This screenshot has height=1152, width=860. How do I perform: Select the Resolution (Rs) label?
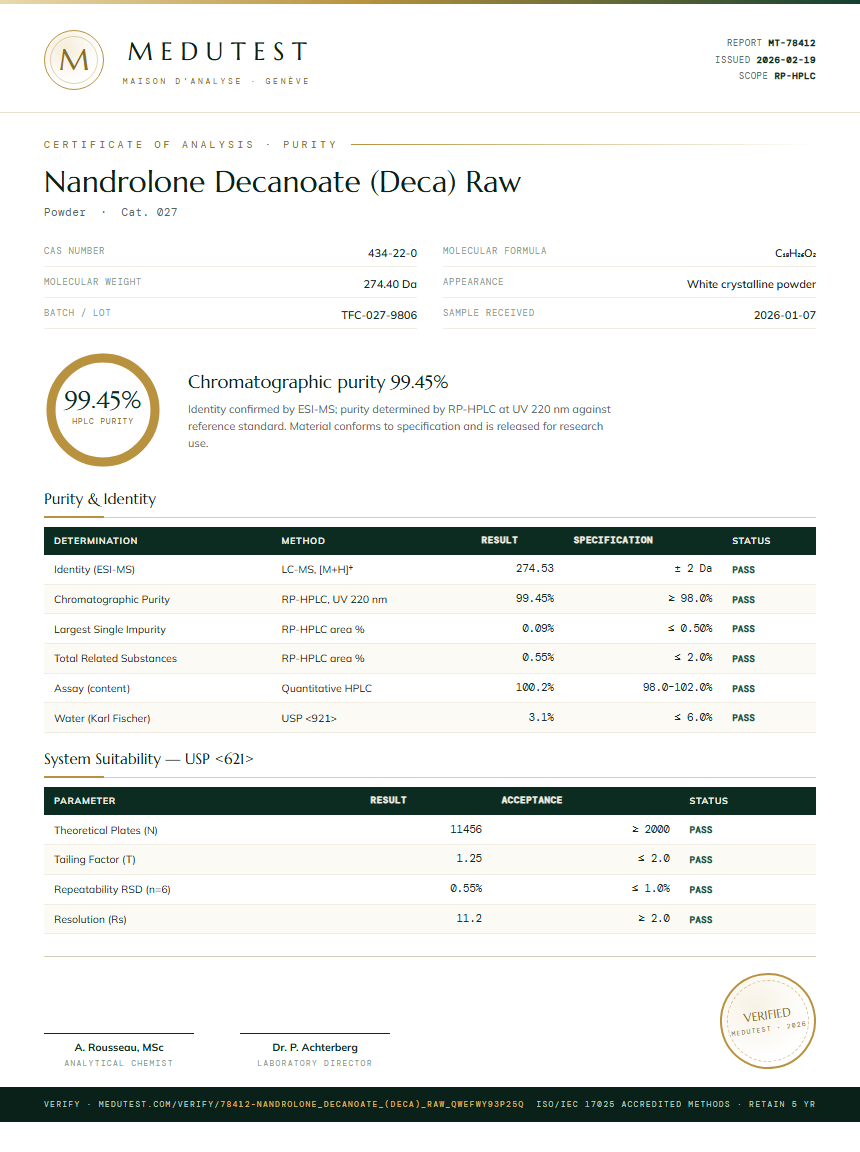coord(90,920)
